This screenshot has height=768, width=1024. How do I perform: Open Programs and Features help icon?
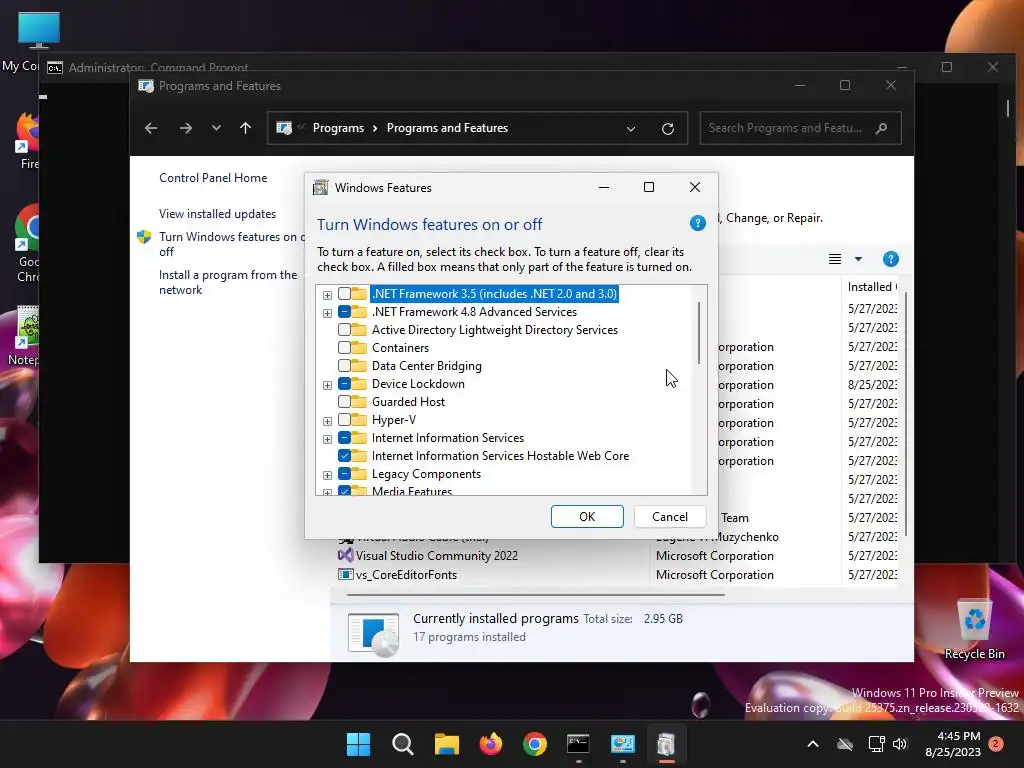click(890, 259)
